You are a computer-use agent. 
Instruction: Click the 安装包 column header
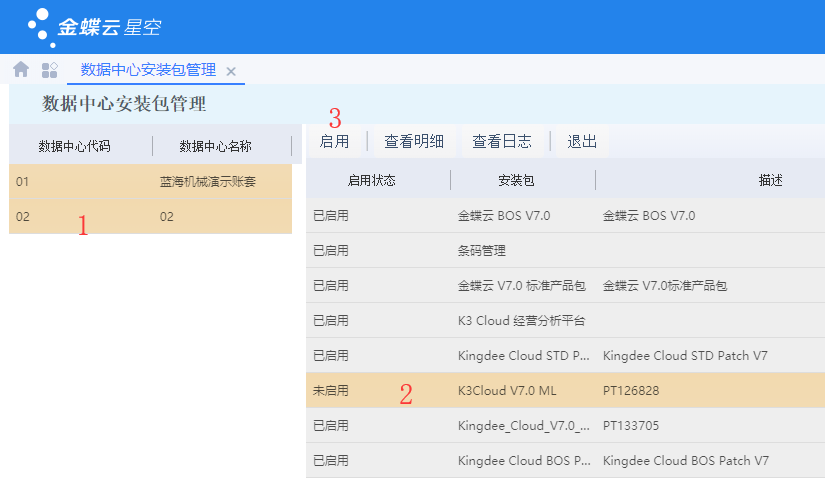click(x=516, y=180)
